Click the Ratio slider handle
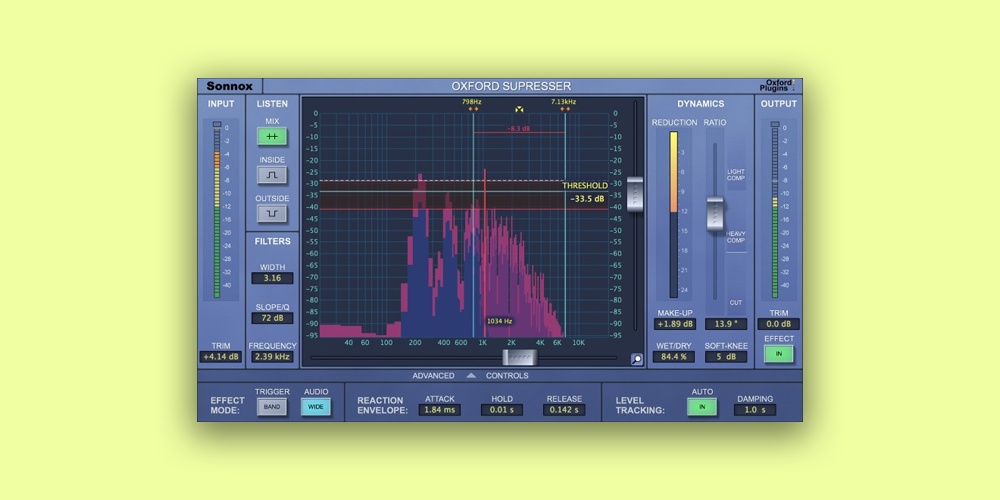Screen dimensions: 1000x500 click(x=714, y=212)
